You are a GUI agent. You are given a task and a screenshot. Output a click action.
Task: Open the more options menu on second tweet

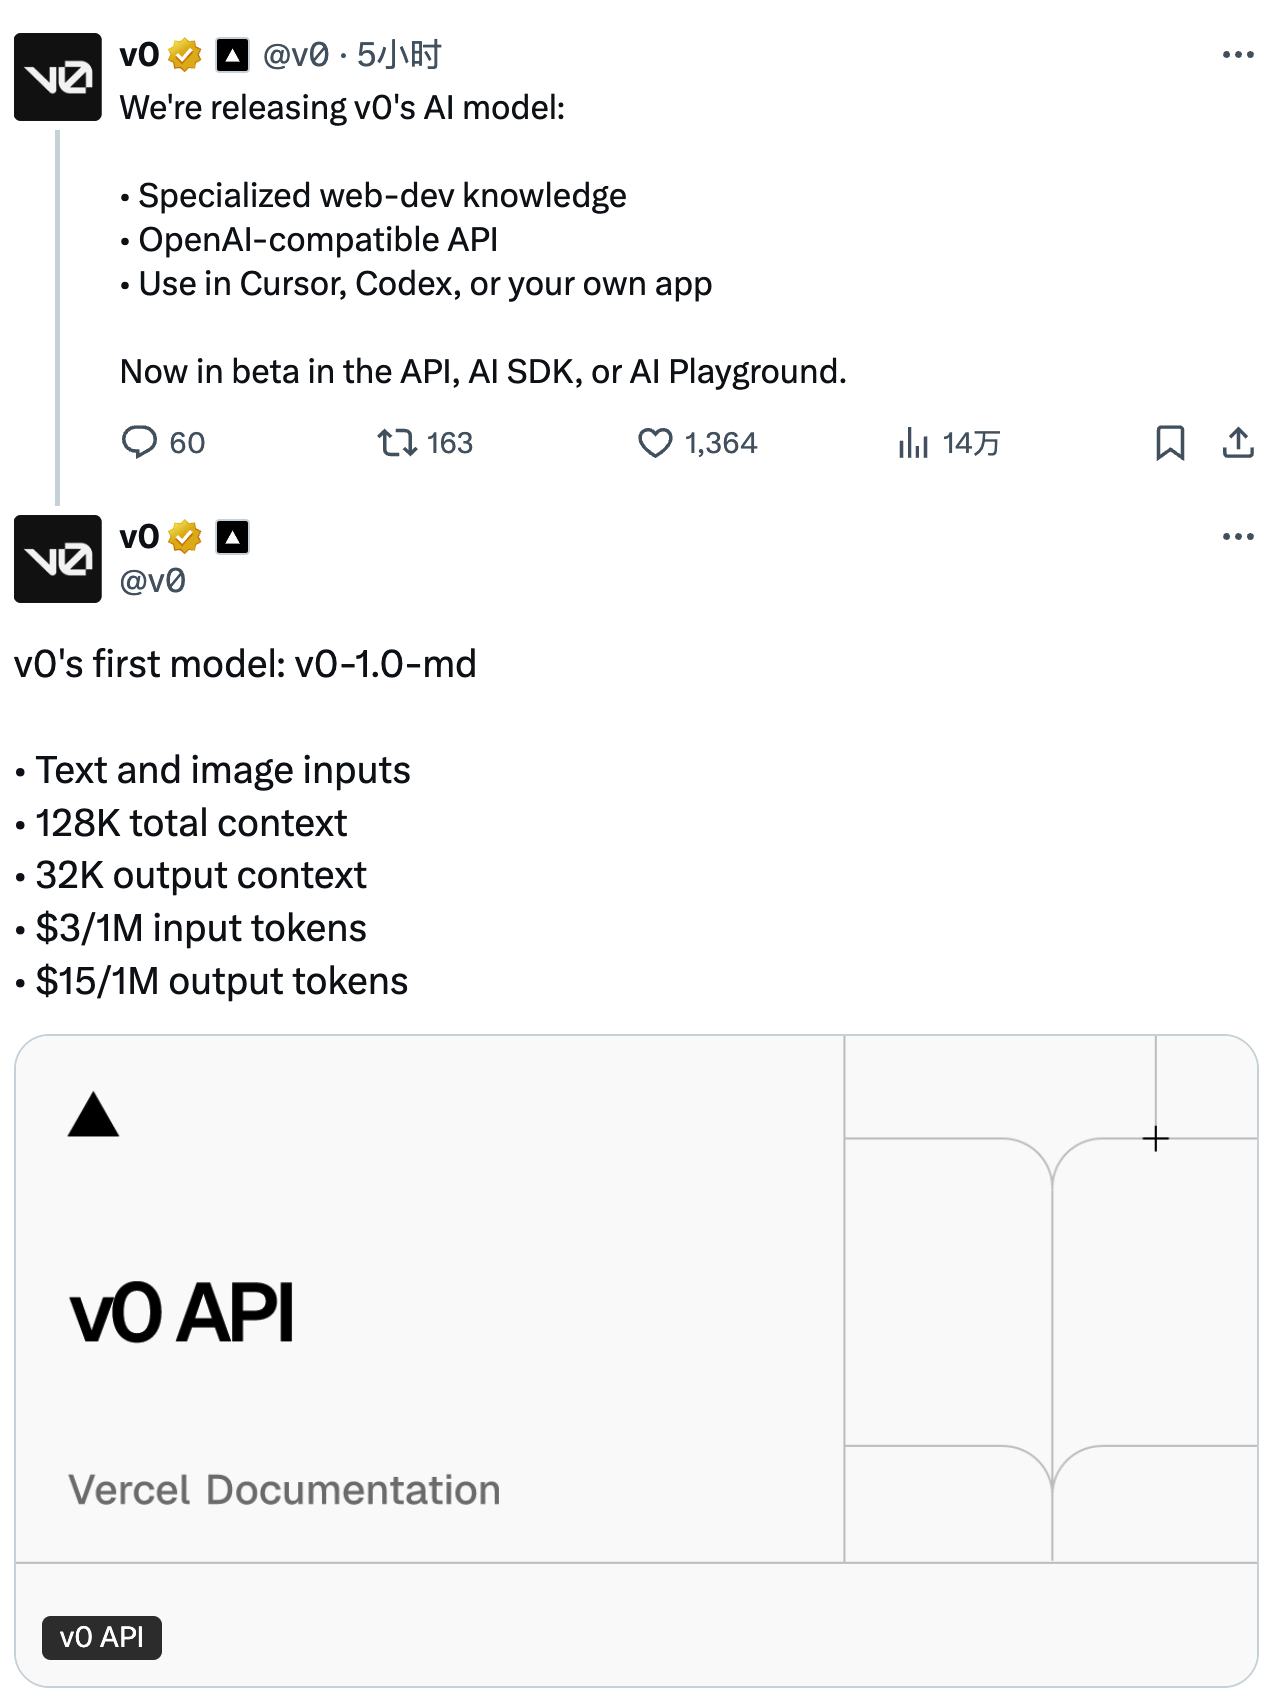click(1237, 537)
